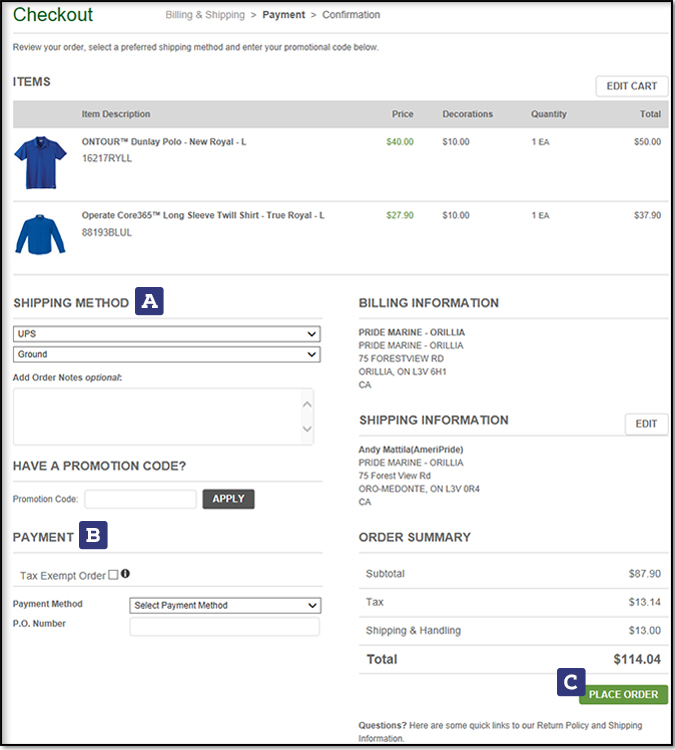Viewport: 675px width, 750px height.
Task: Click the A callout marker badge
Action: click(x=150, y=301)
